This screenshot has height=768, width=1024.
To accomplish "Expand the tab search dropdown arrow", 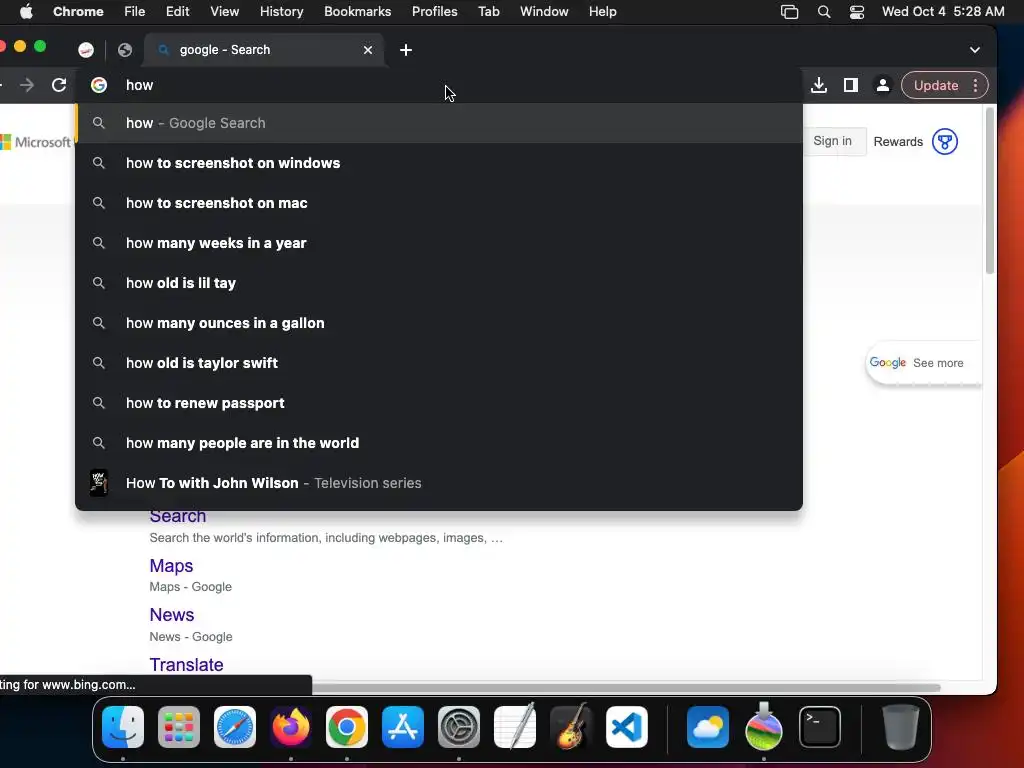I will (974, 50).
